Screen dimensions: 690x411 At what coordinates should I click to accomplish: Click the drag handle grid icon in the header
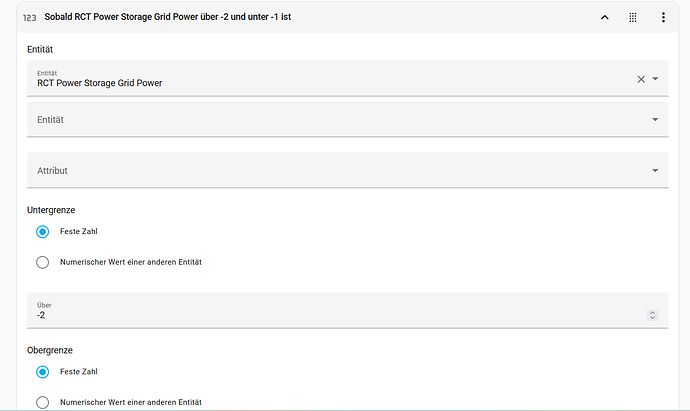point(633,17)
